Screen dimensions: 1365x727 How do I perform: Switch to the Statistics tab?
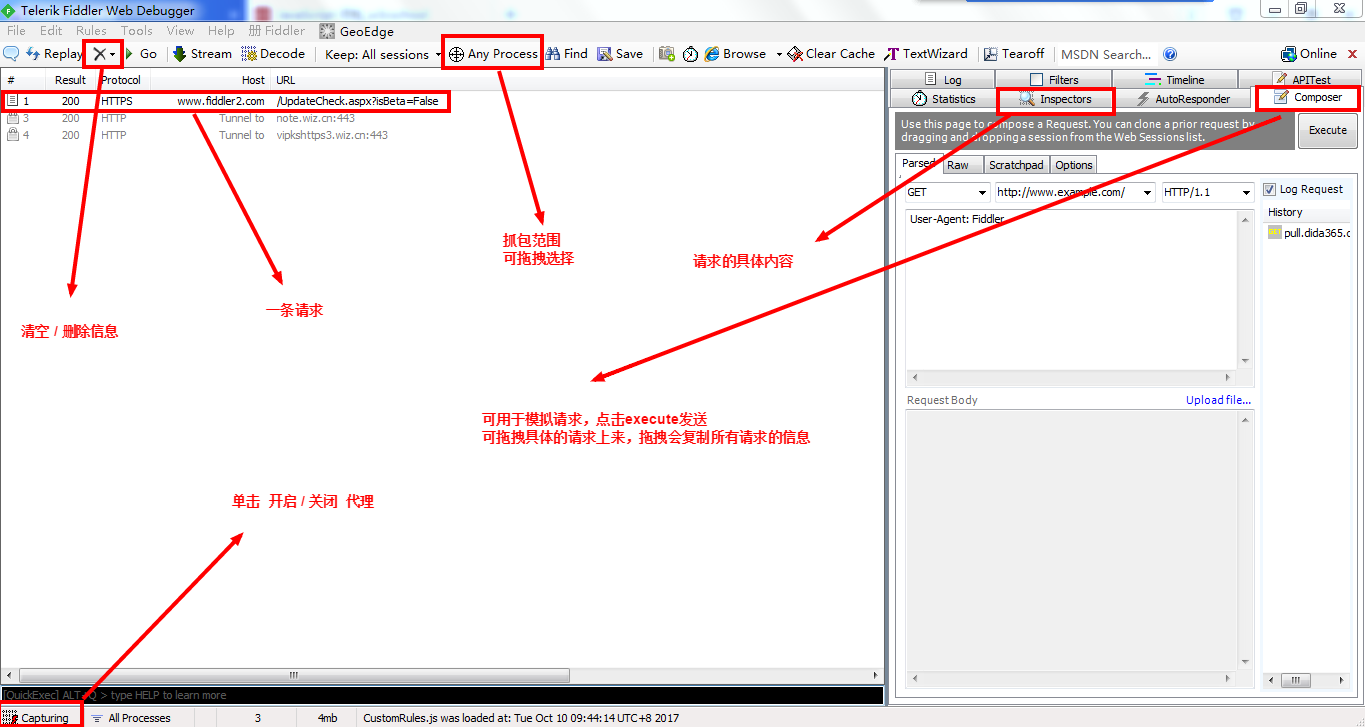[943, 99]
